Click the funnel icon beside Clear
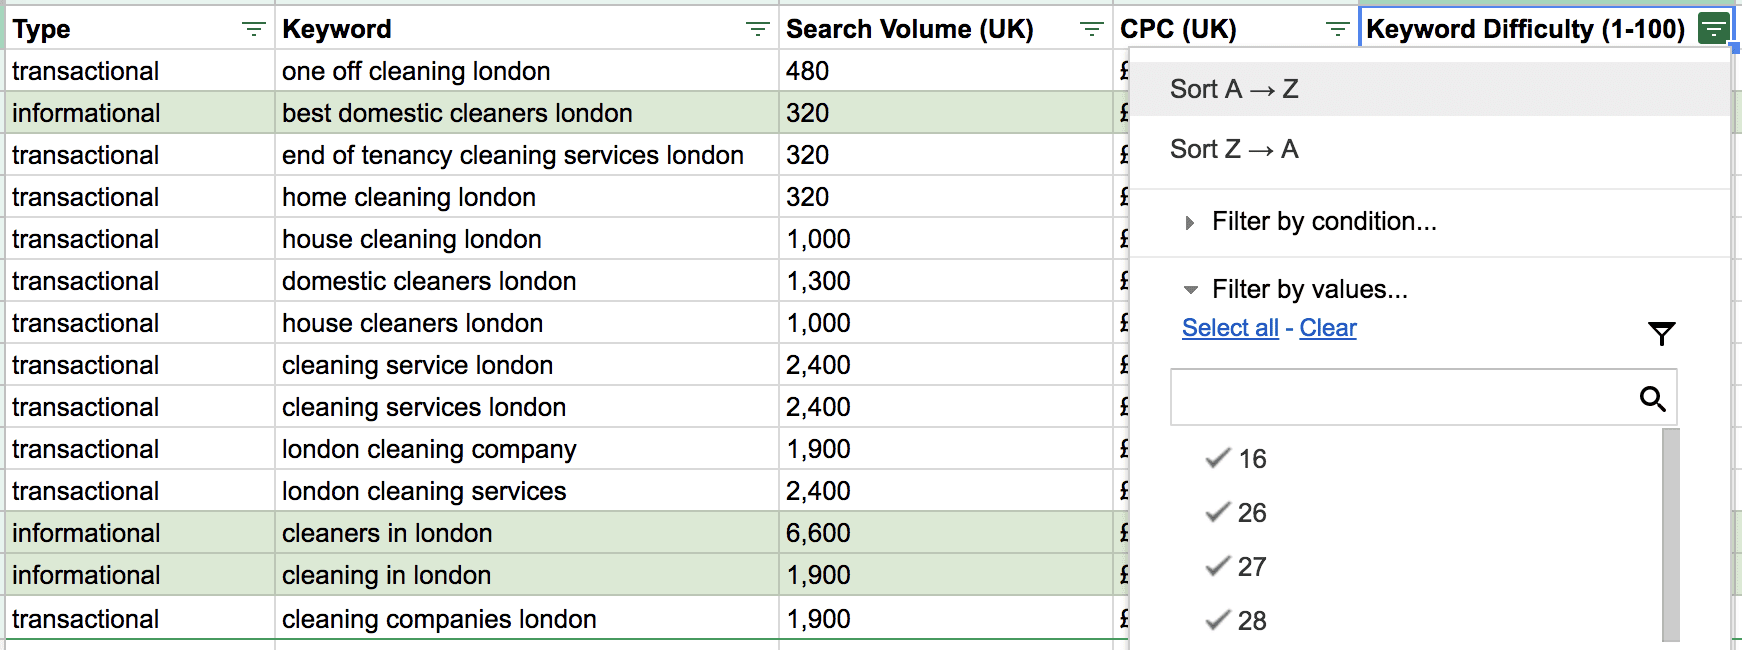The height and width of the screenshot is (650, 1742). pyautogui.click(x=1661, y=333)
